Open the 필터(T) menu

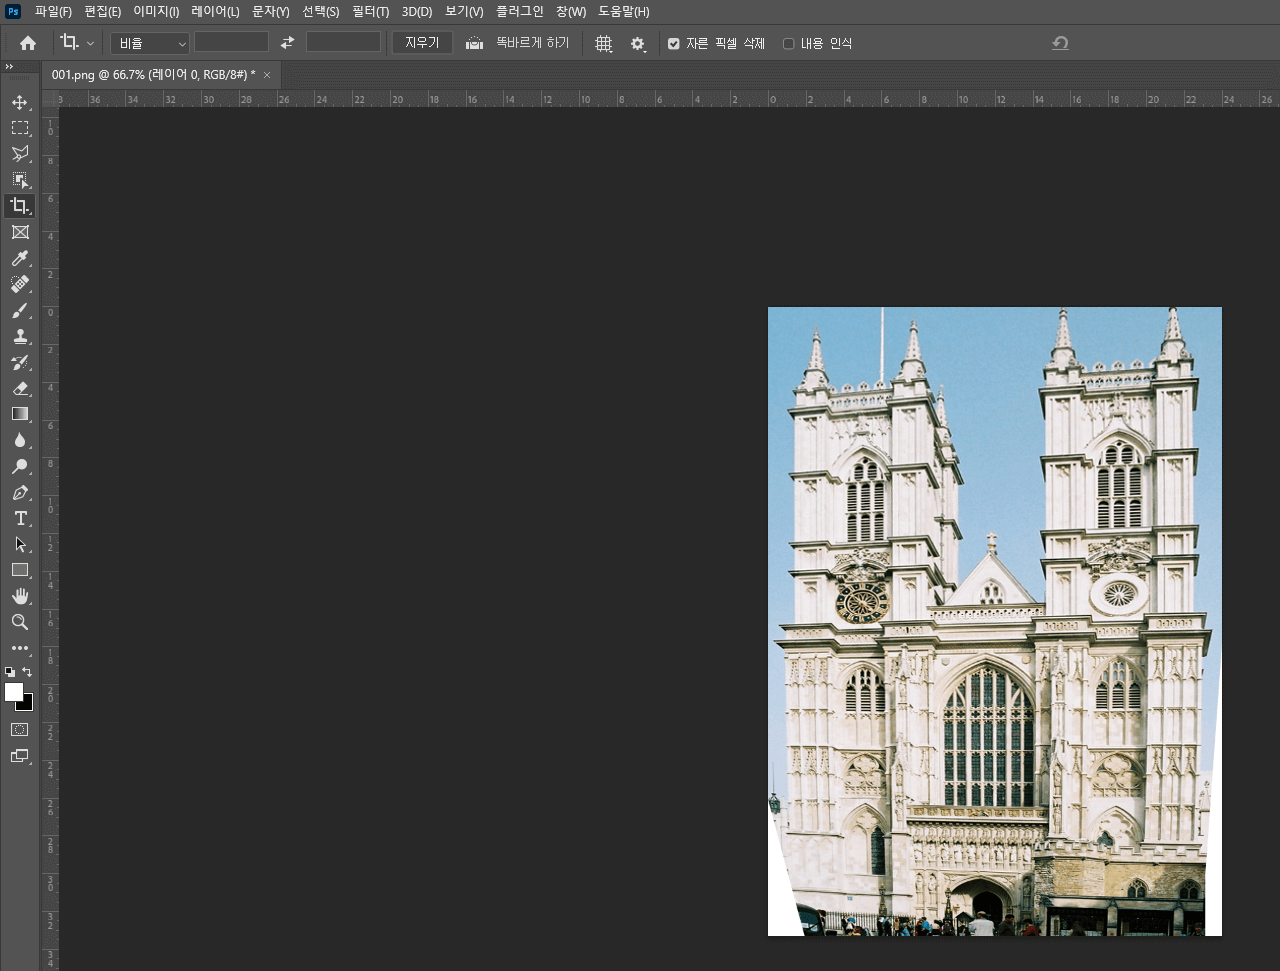(x=371, y=12)
